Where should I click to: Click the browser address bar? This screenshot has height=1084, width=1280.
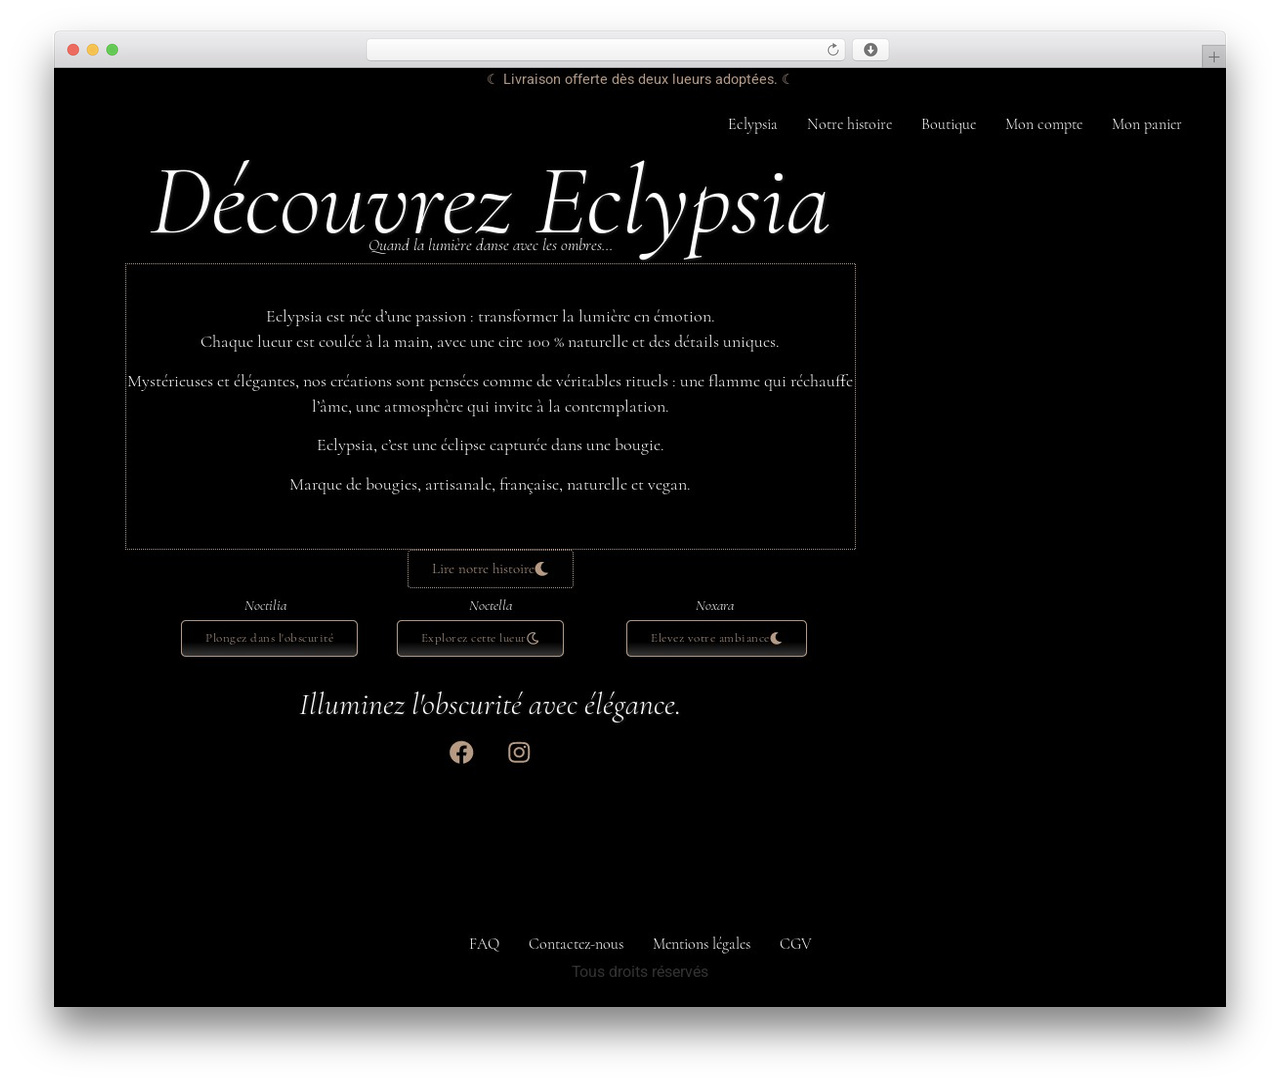605,50
